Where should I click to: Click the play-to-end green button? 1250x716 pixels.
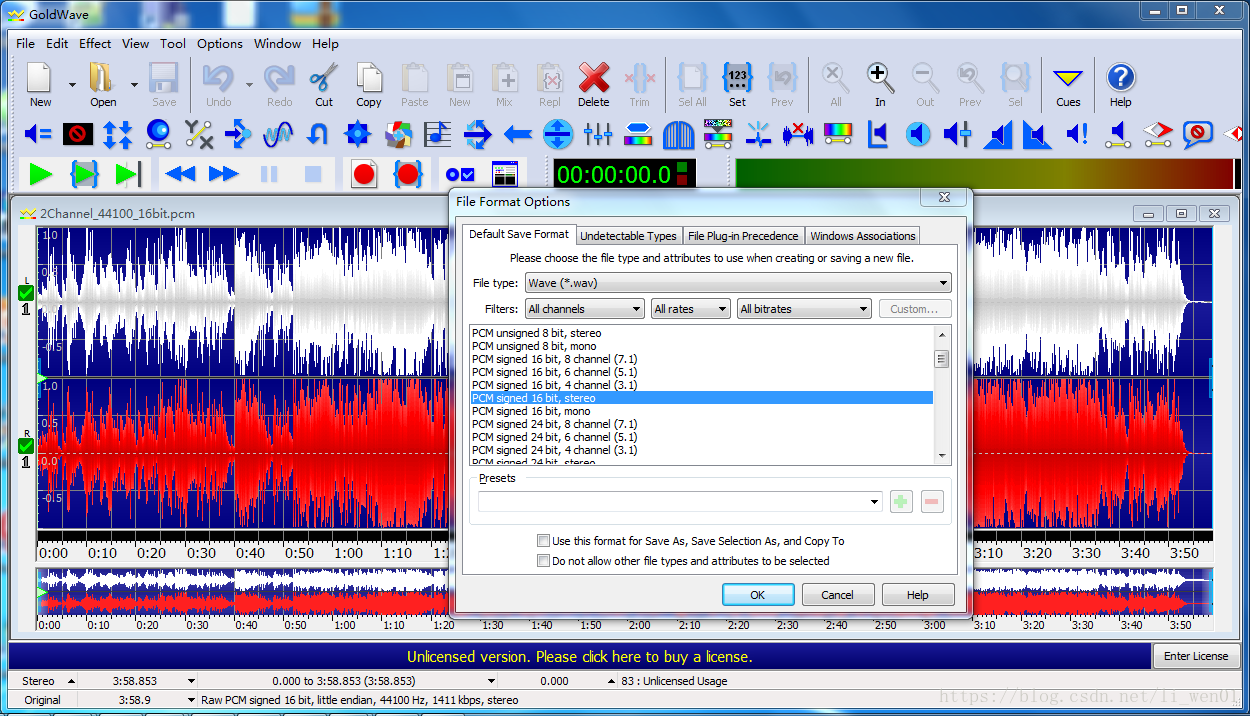coord(128,174)
